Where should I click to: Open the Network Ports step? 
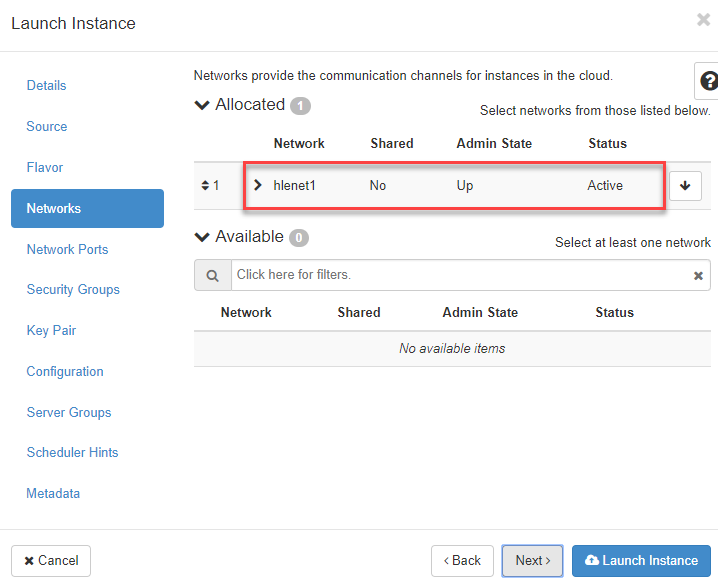67,249
